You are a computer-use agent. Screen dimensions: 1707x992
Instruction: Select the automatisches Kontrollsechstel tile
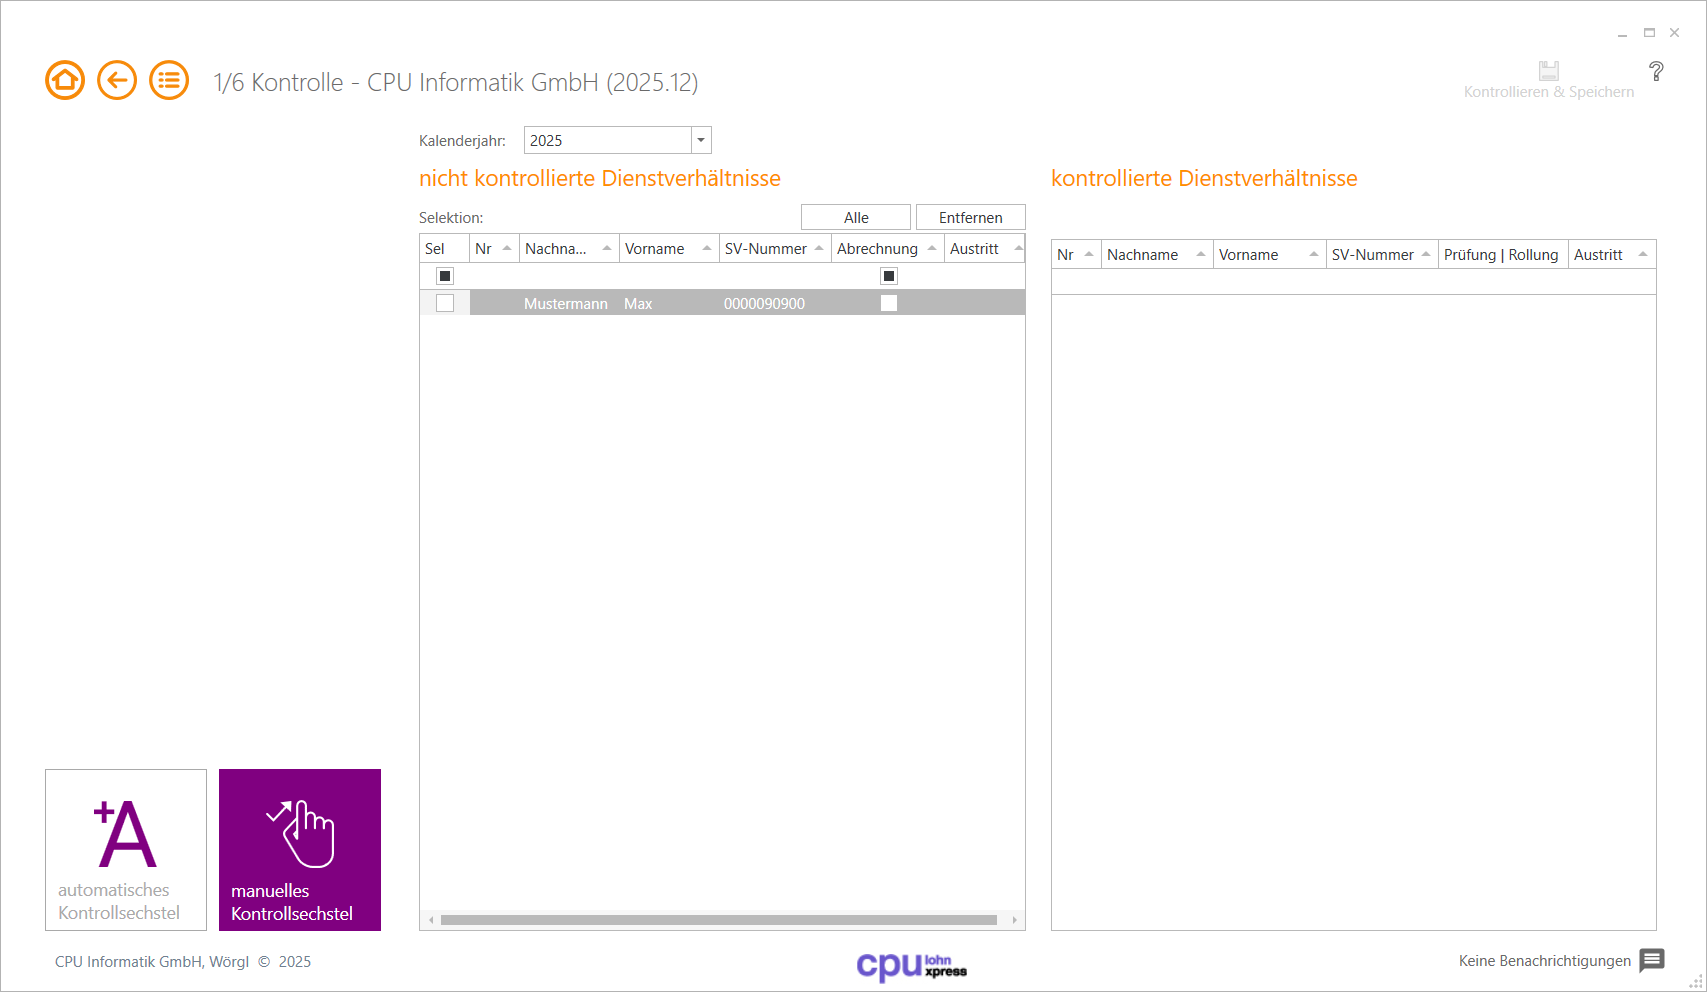125,849
